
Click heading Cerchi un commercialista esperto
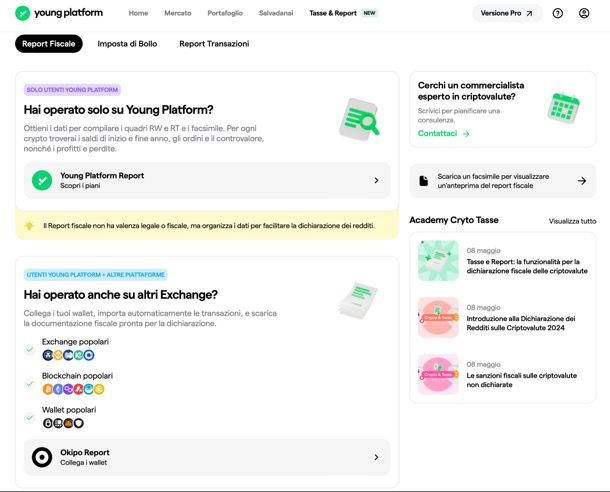(471, 91)
